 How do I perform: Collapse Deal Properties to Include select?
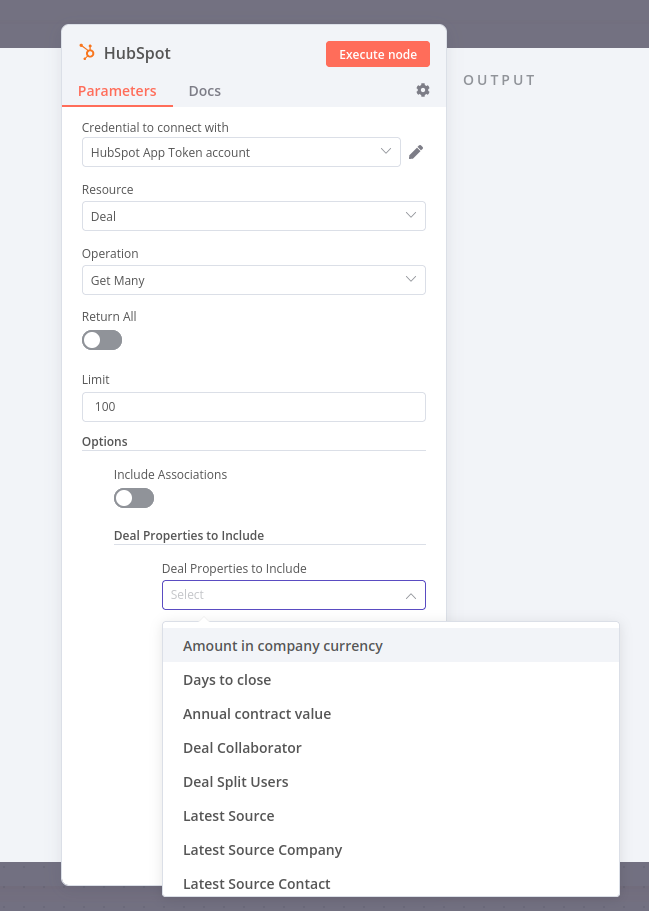410,595
